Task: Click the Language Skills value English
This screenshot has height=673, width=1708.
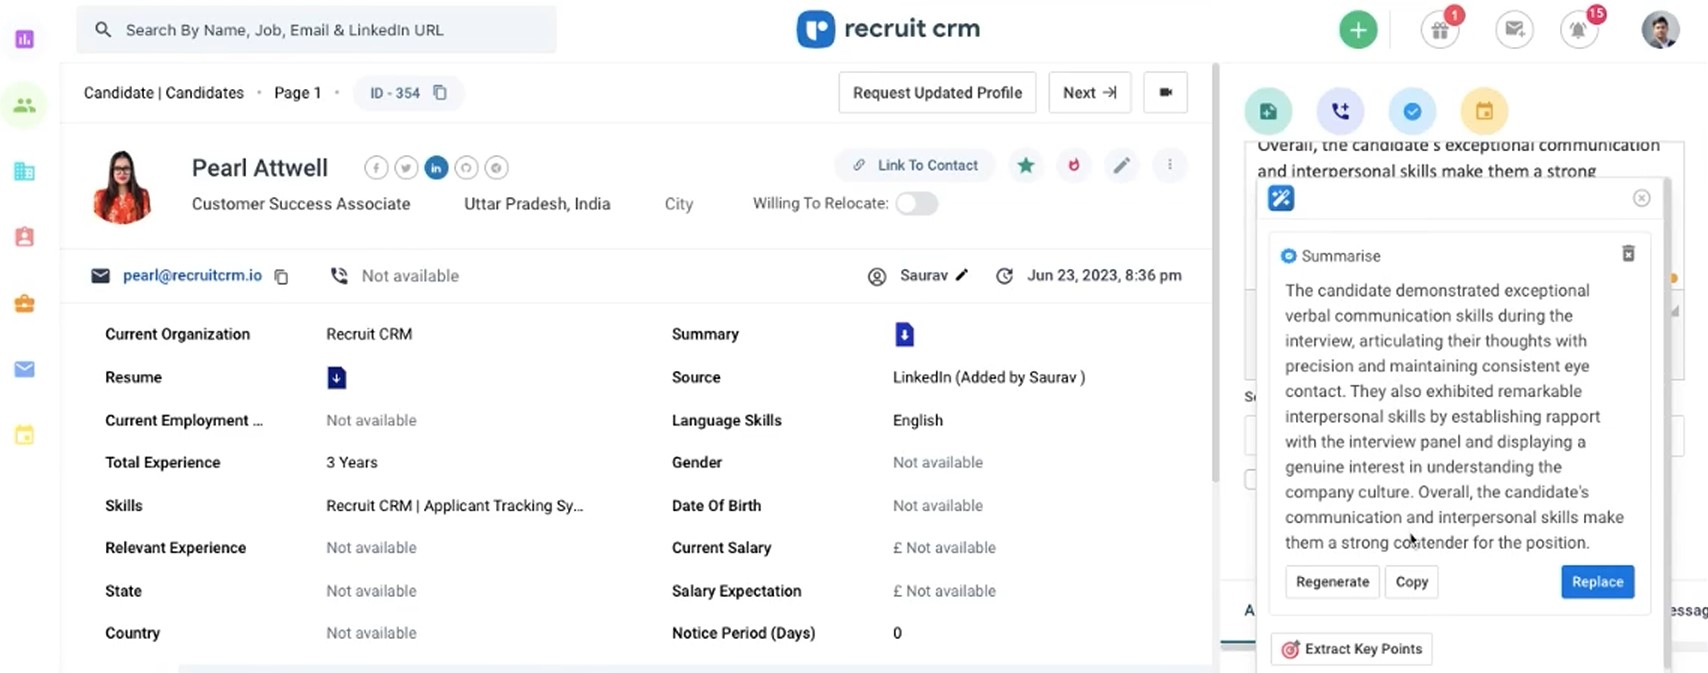Action: [918, 421]
